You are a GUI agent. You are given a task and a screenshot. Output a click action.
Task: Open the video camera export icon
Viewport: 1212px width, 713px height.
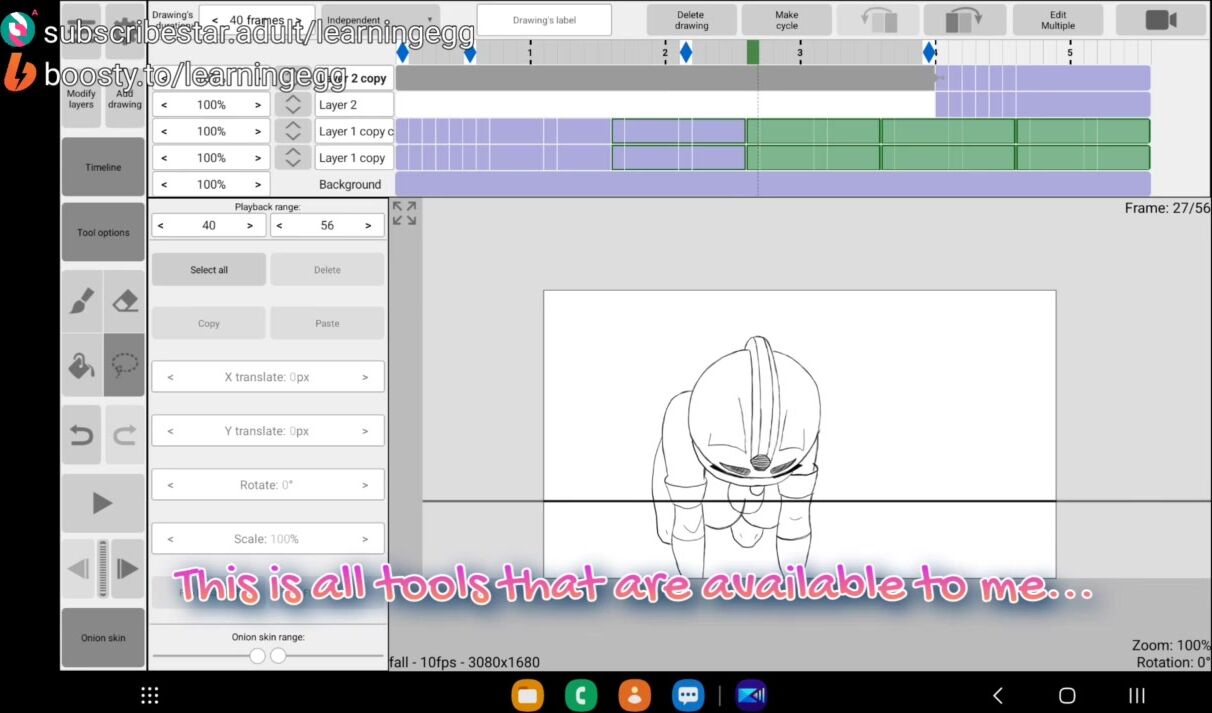coord(1160,20)
